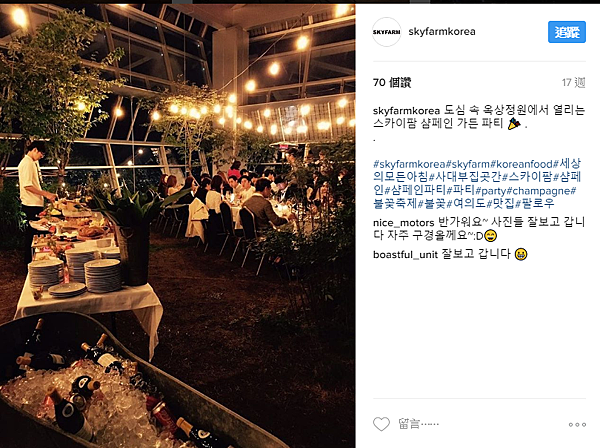The height and width of the screenshot is (448, 600).
Task: Open the three-dots more options menu
Action: click(x=577, y=424)
